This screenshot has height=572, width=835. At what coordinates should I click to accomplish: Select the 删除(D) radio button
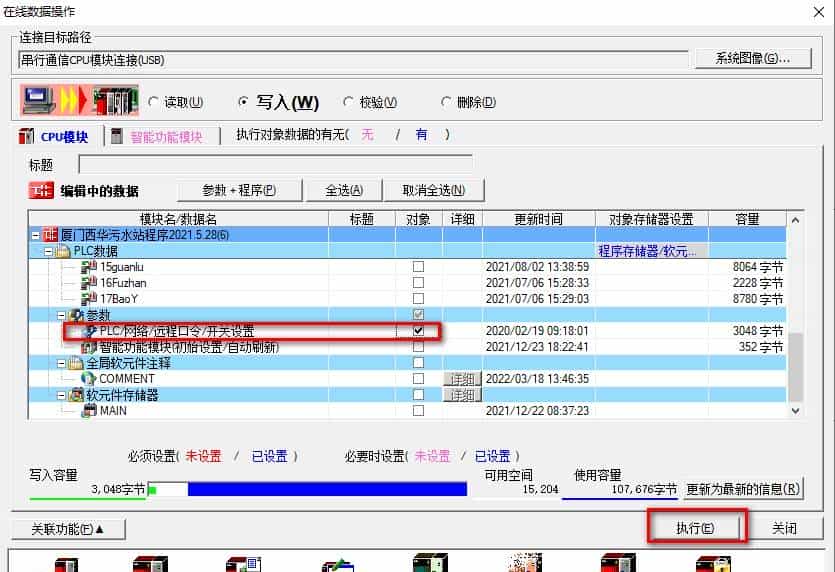click(x=446, y=102)
